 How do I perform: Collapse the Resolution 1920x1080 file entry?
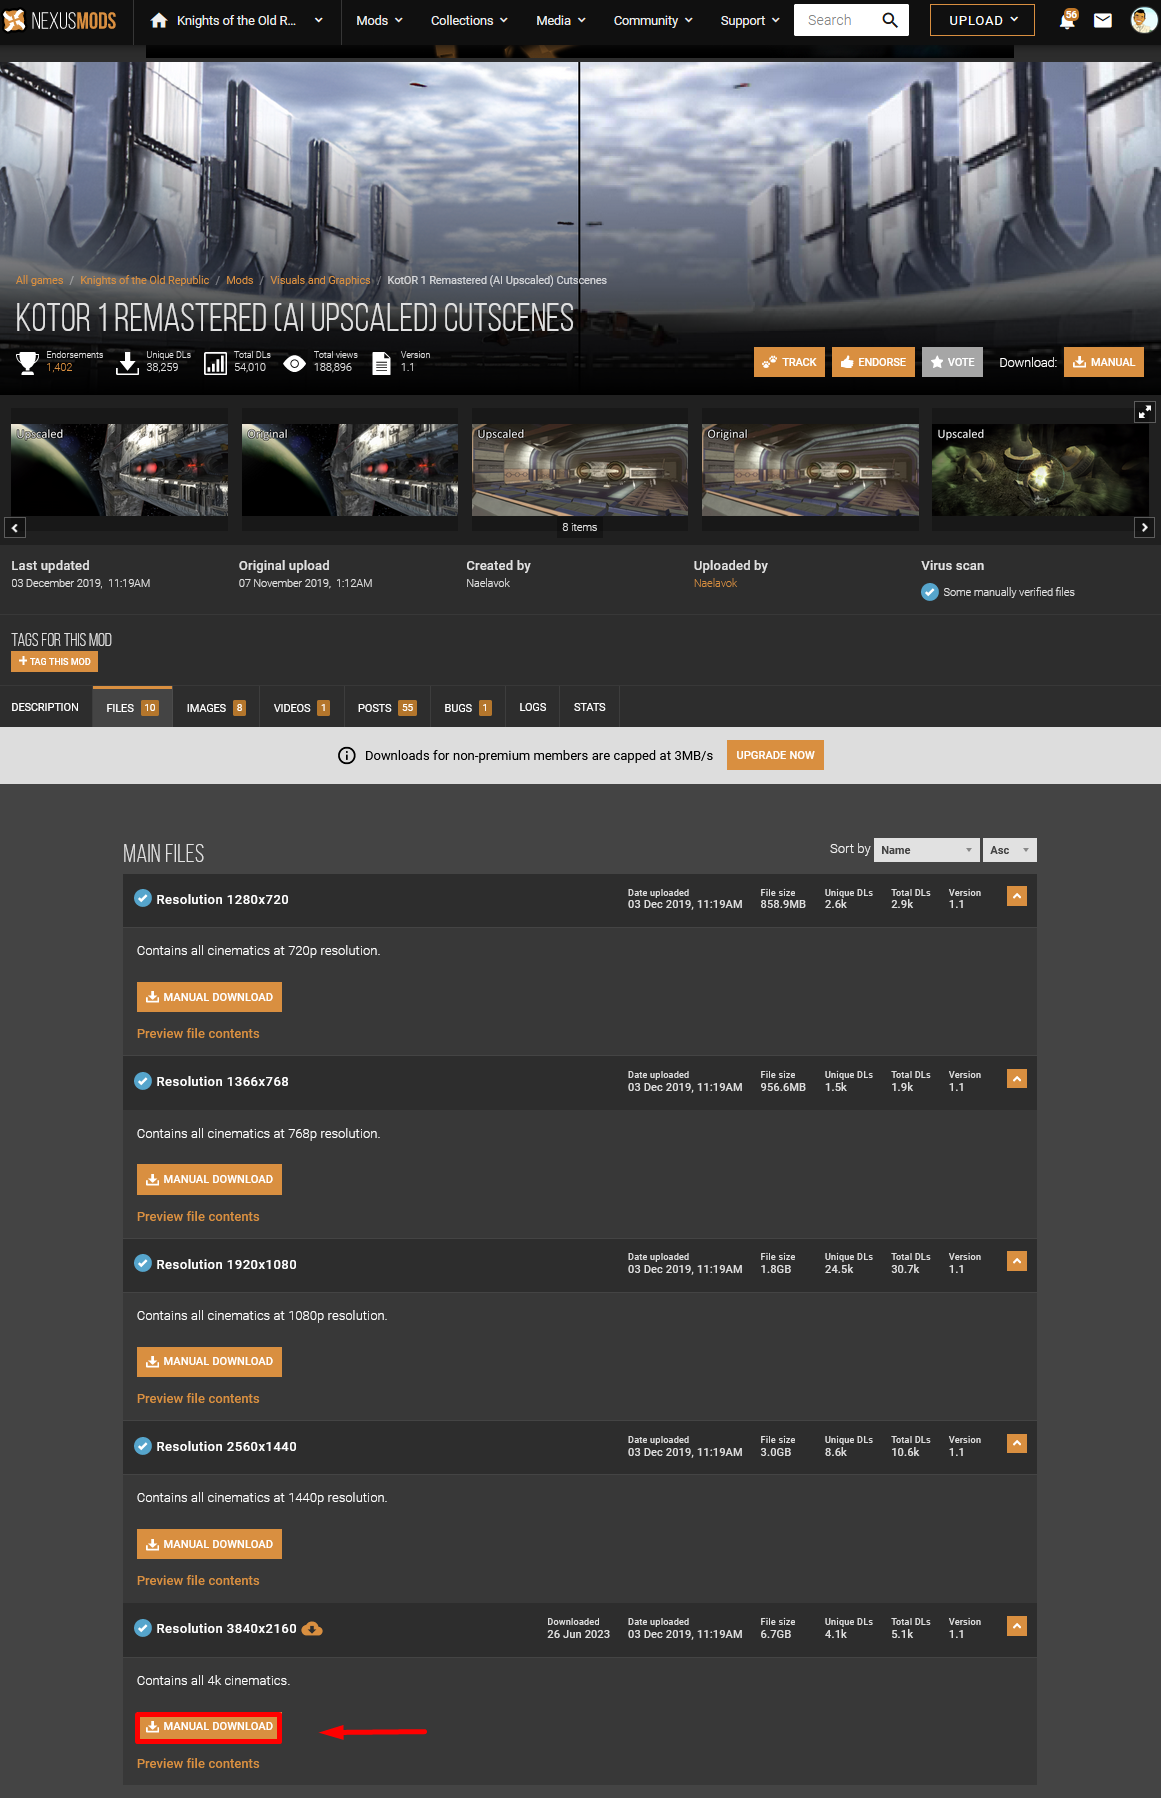click(x=1017, y=1261)
